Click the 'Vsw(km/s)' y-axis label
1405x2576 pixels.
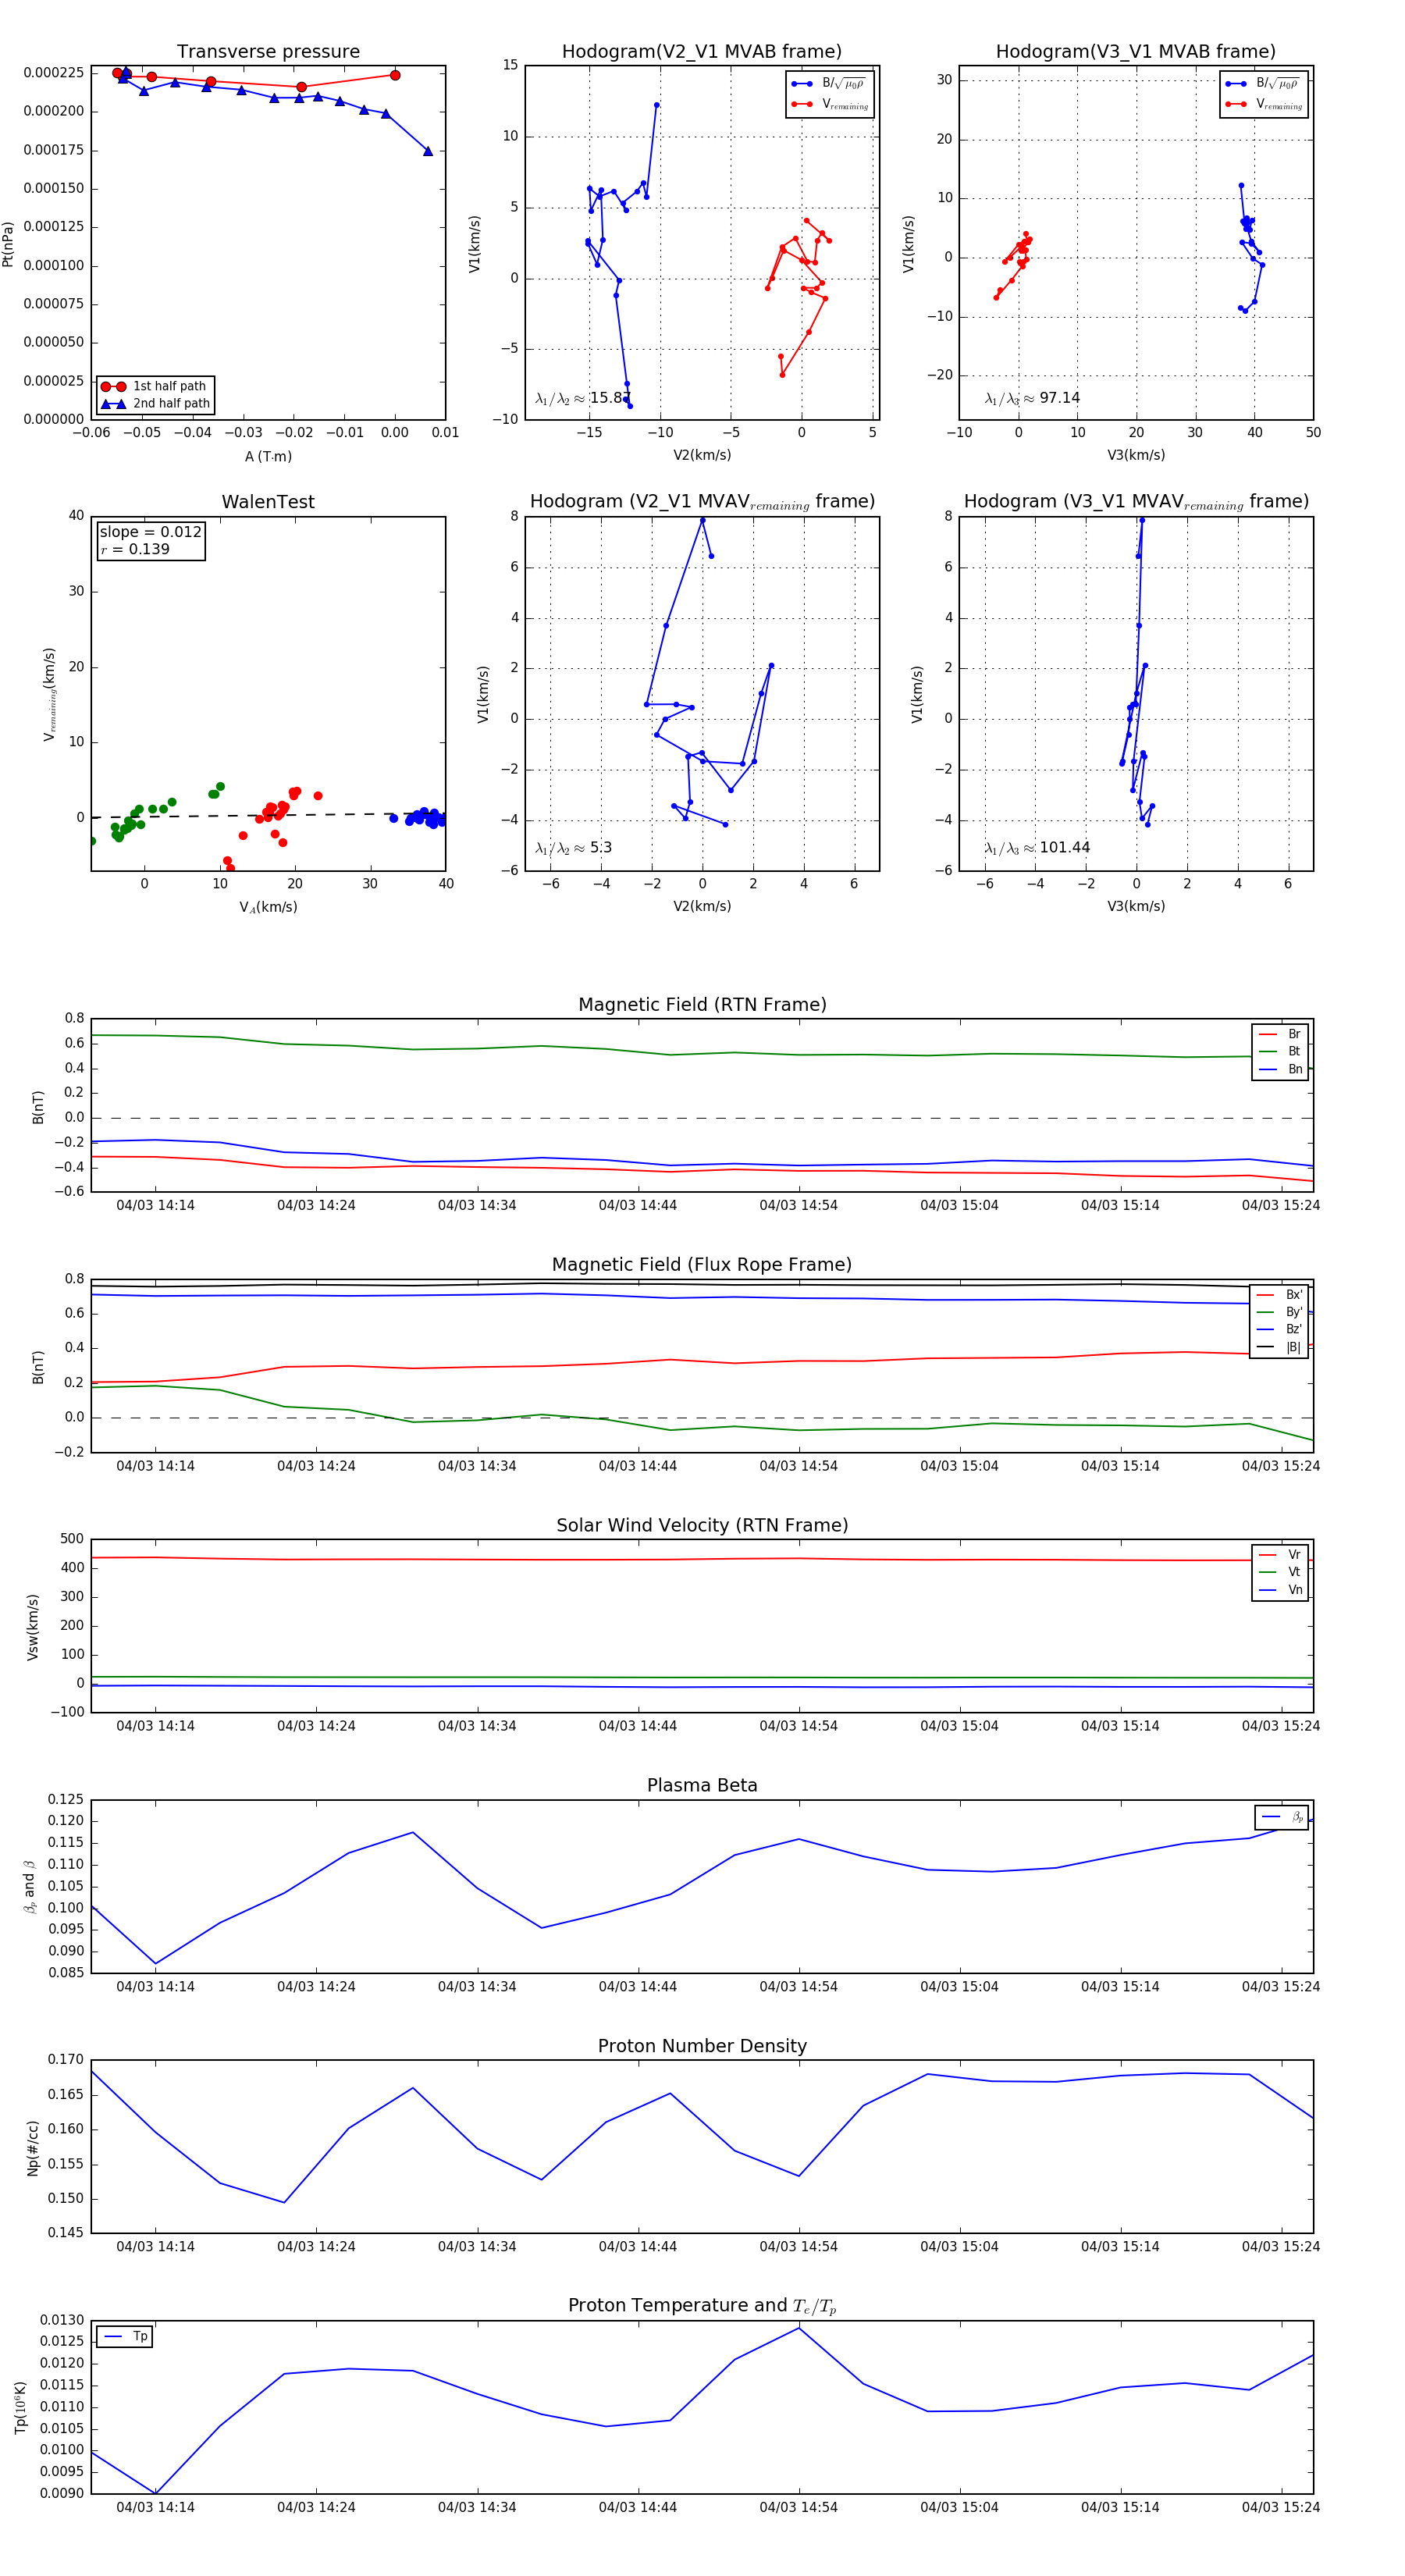pos(33,1627)
